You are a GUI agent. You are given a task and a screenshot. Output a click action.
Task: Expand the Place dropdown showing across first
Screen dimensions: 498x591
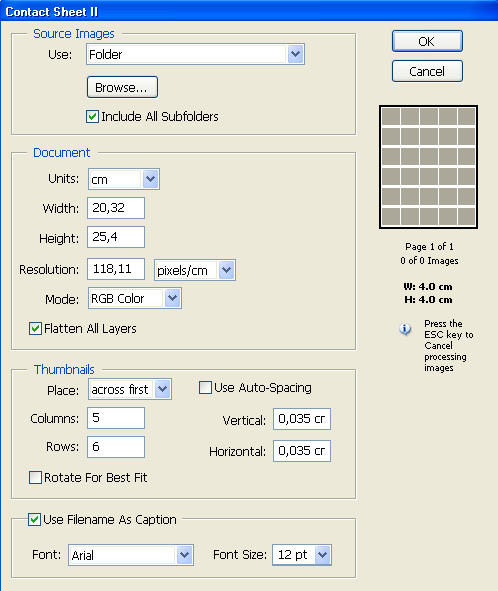click(x=130, y=389)
